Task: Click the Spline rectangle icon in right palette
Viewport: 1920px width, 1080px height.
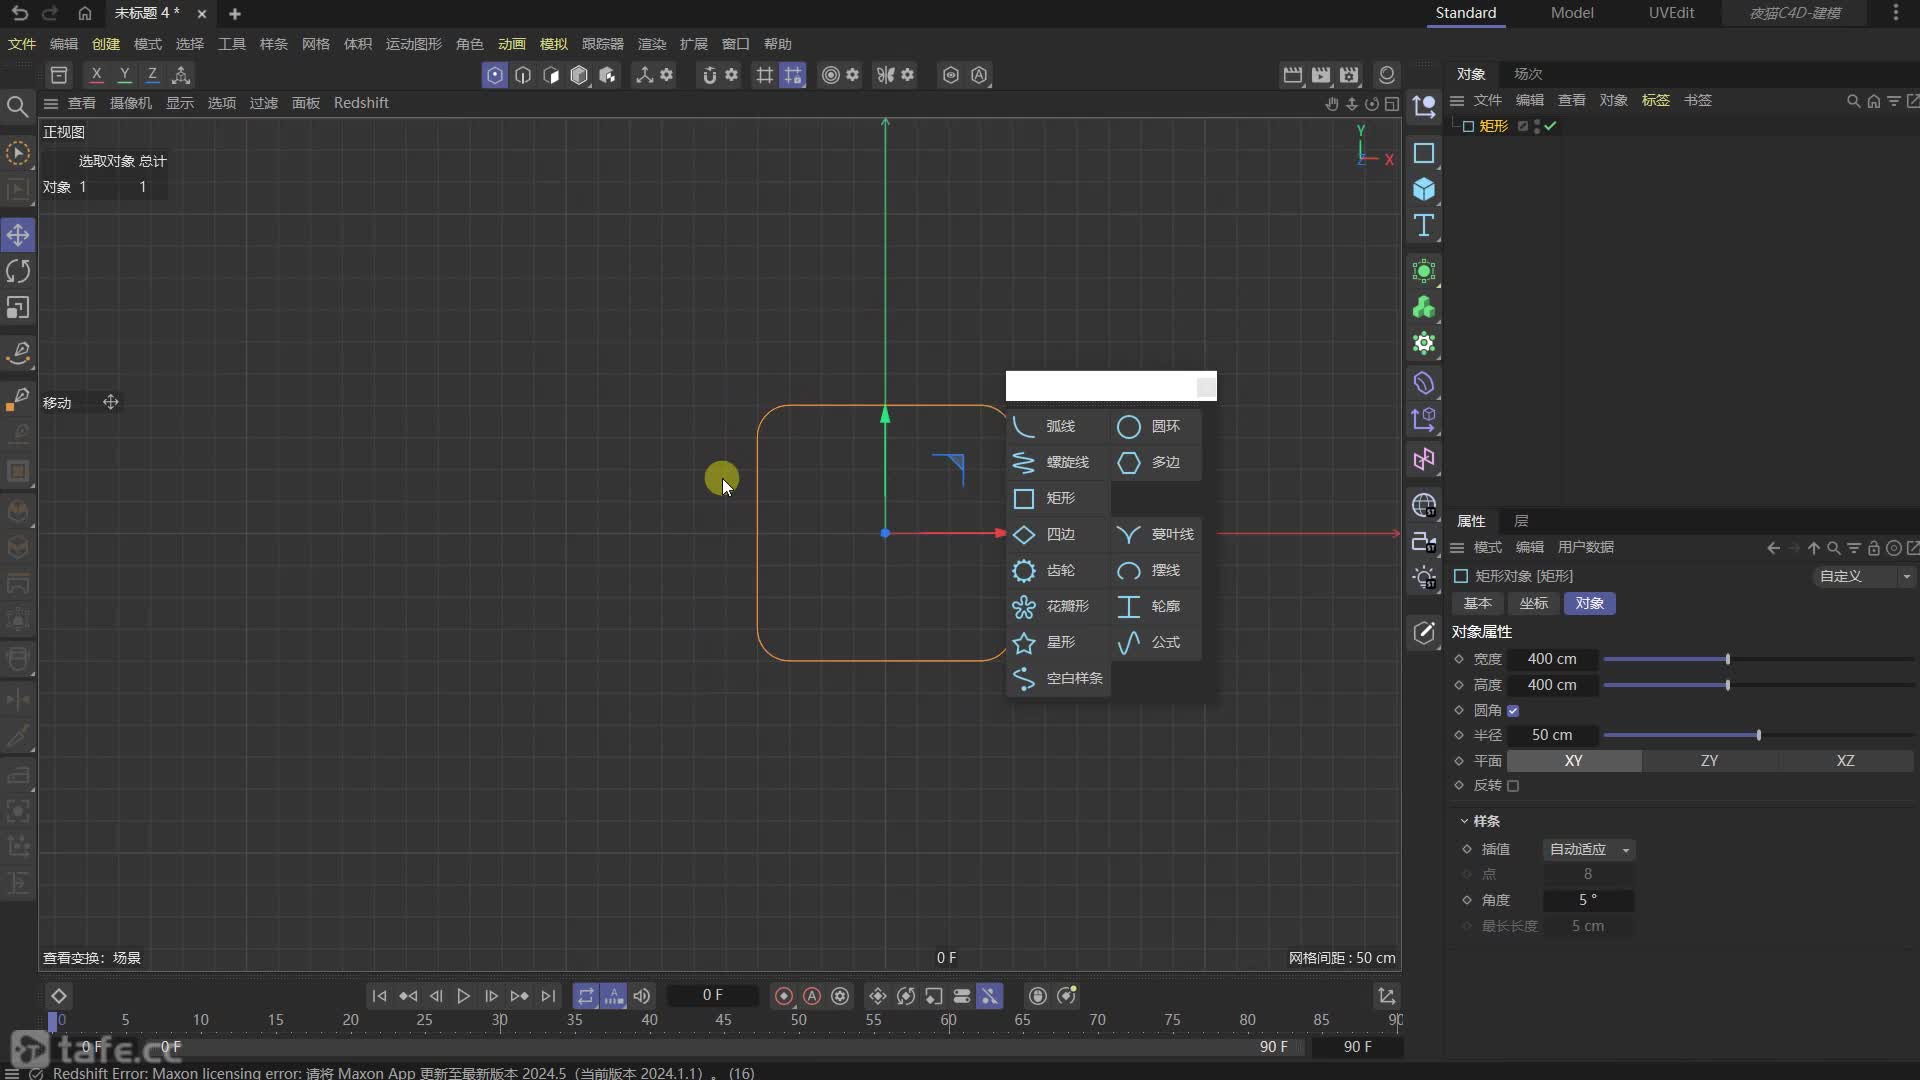Action: click(1424, 153)
